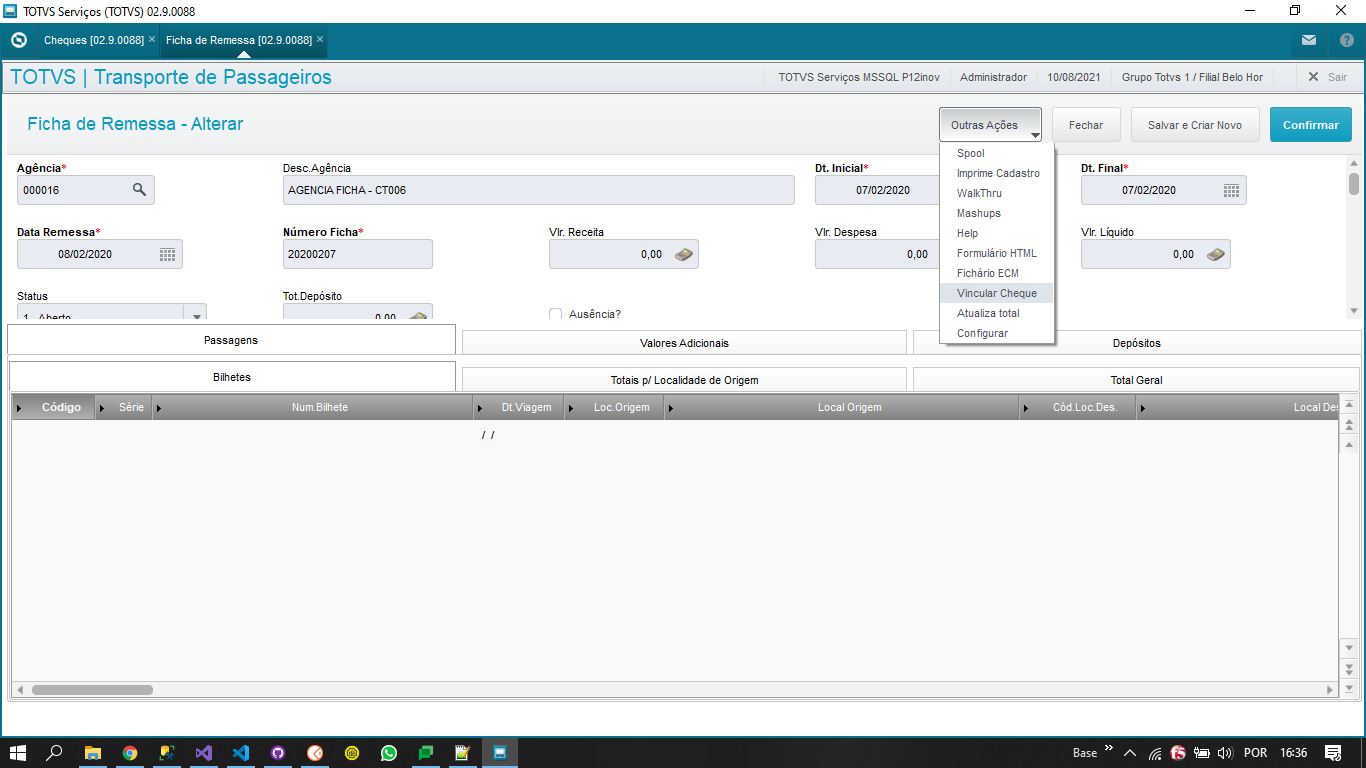1366x768 pixels.
Task: Open the Windows notification center icon
Action: click(1333, 753)
